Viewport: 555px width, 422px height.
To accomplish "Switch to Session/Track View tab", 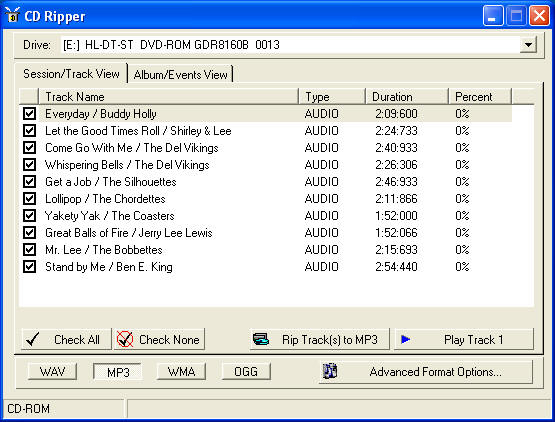I will coord(71,74).
